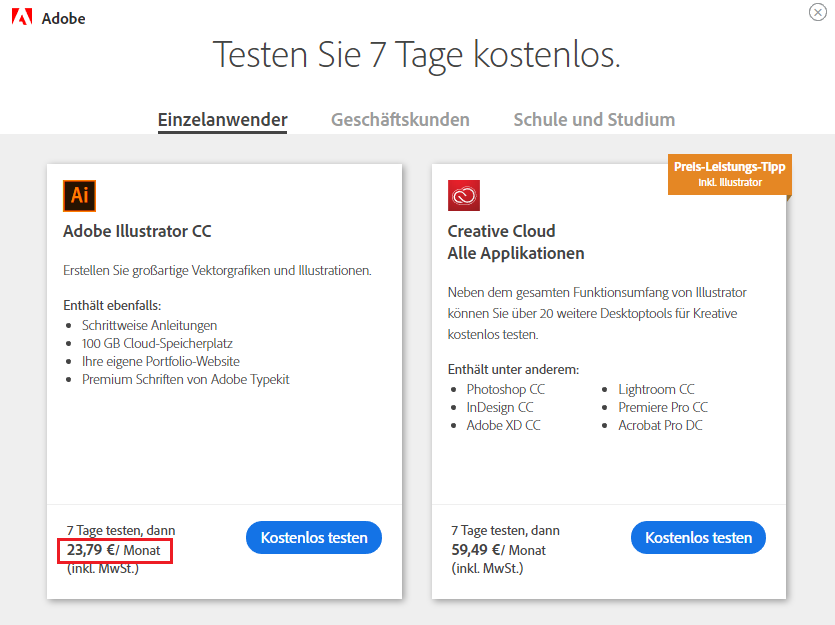Start free Illustrator trial with Kostenlos testen
The image size is (835, 625).
coord(314,538)
